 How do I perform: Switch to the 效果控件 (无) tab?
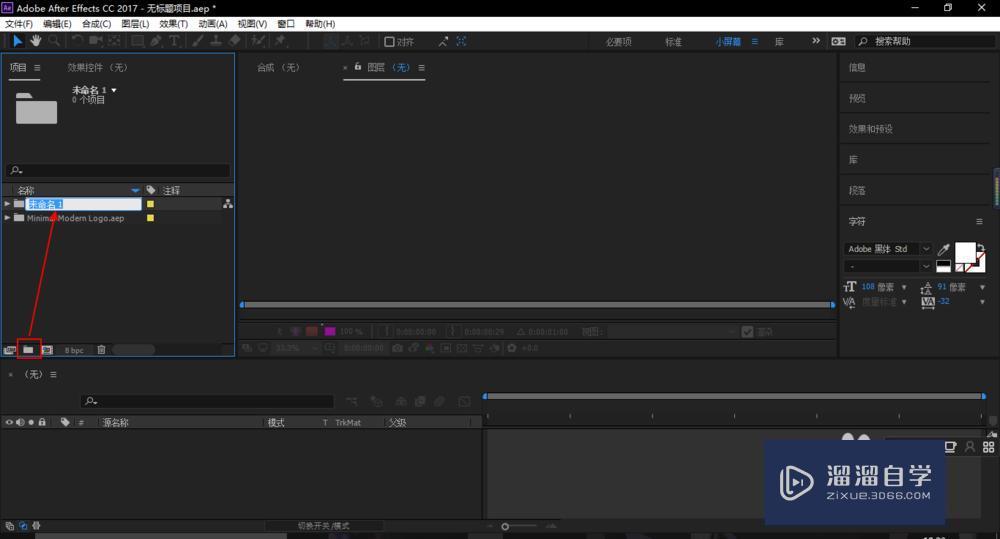(98, 68)
